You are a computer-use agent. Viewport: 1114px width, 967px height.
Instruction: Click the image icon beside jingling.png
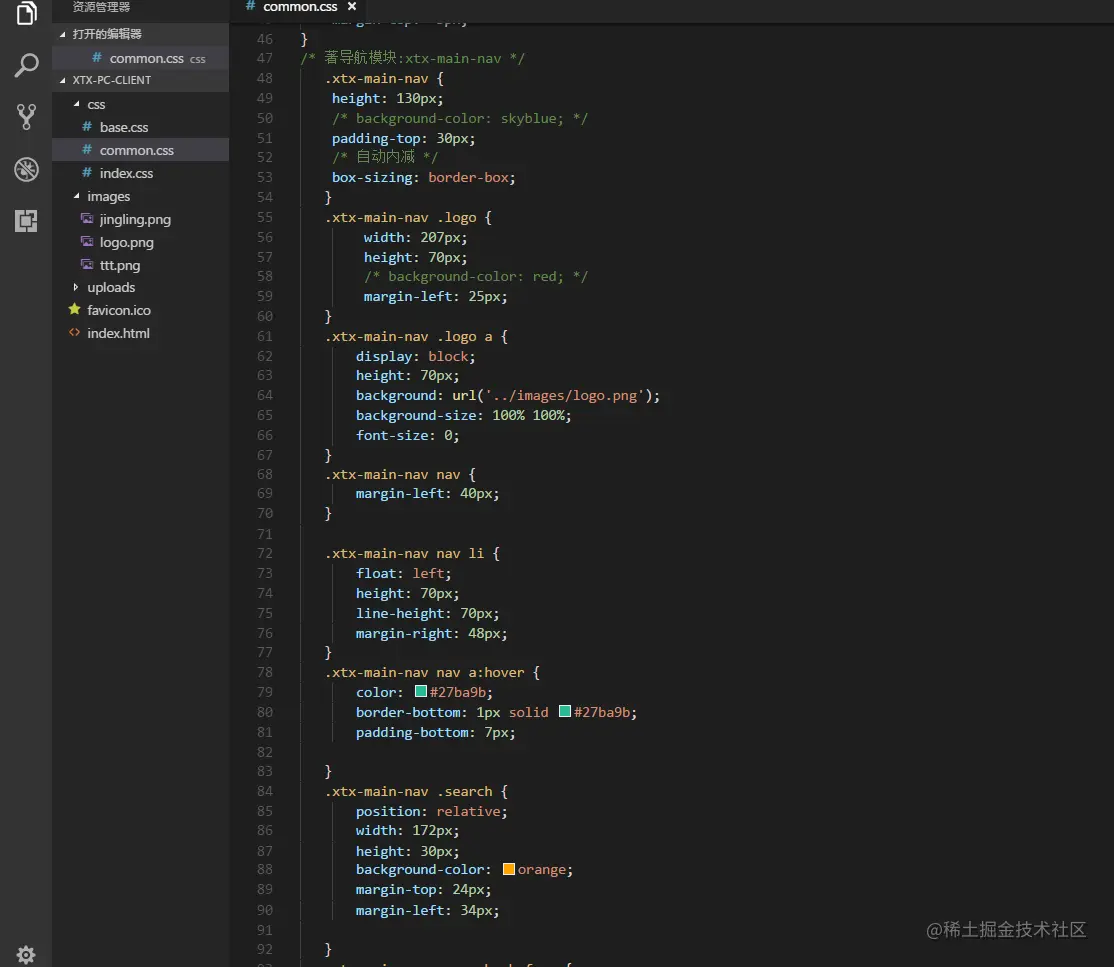coord(87,218)
